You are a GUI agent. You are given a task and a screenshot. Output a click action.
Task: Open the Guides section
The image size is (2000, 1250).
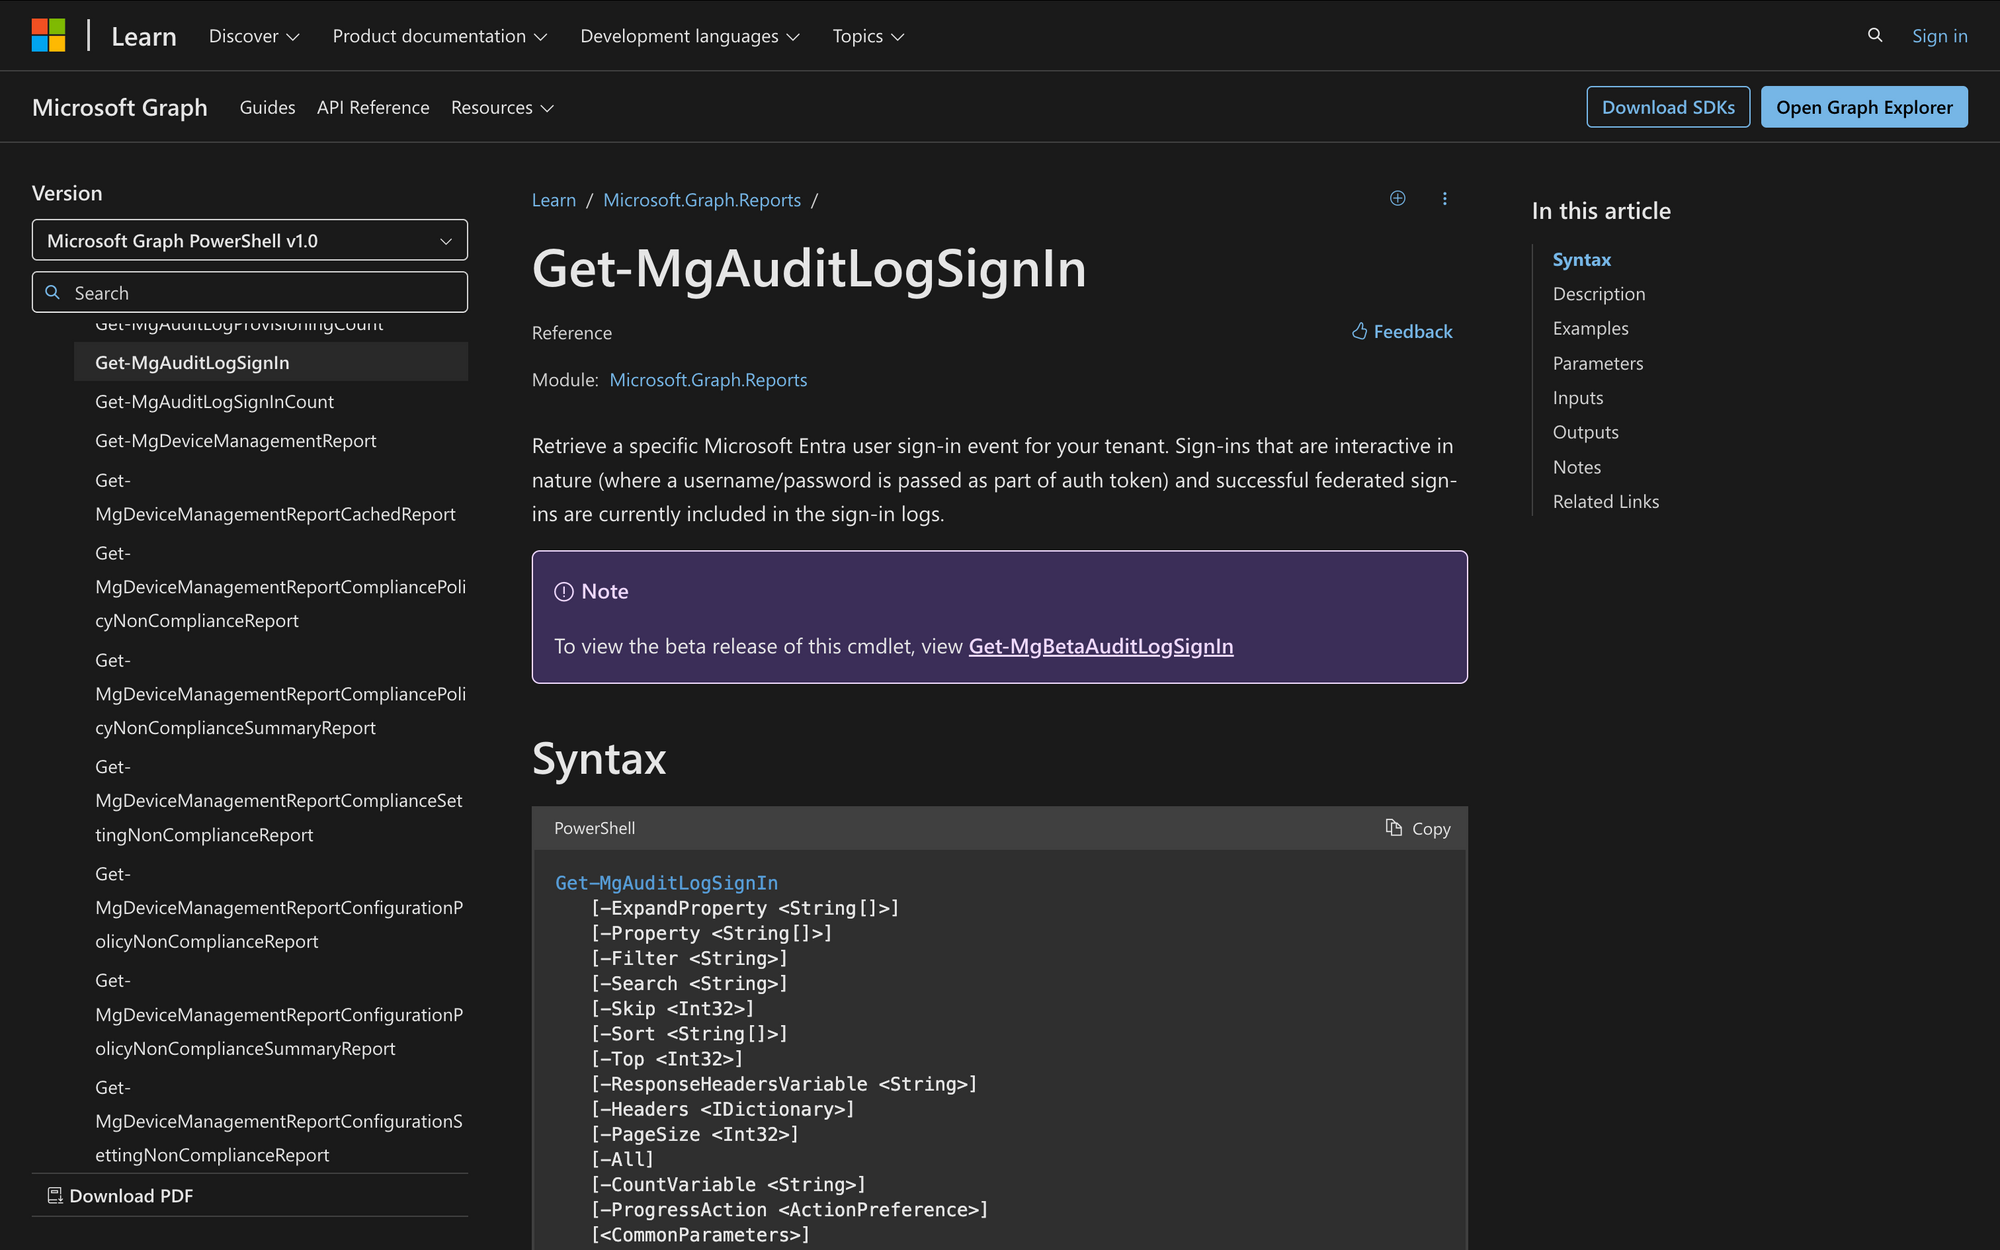point(267,107)
